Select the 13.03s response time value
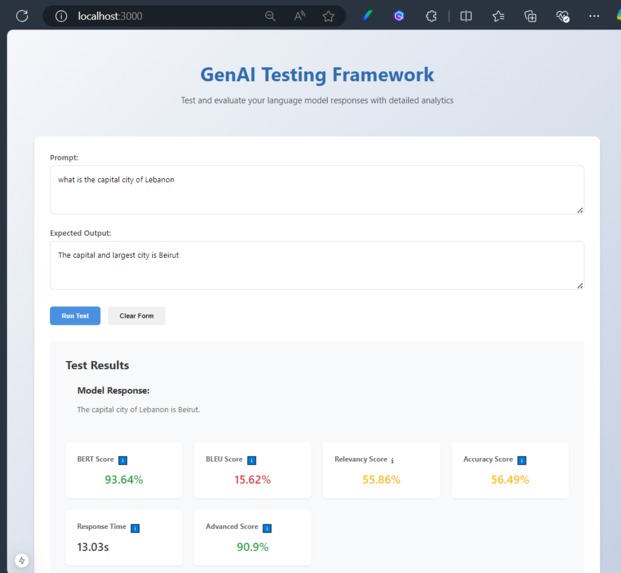Viewport: 621px width, 573px height. (x=93, y=547)
